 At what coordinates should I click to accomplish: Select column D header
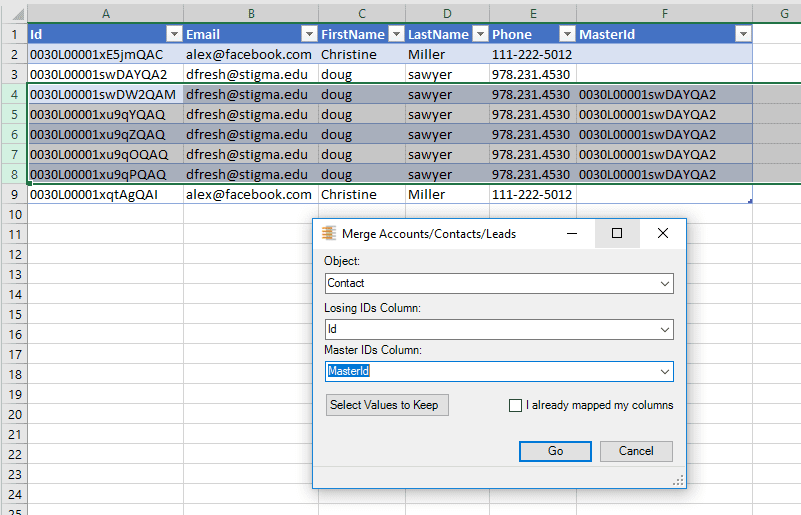point(447,14)
